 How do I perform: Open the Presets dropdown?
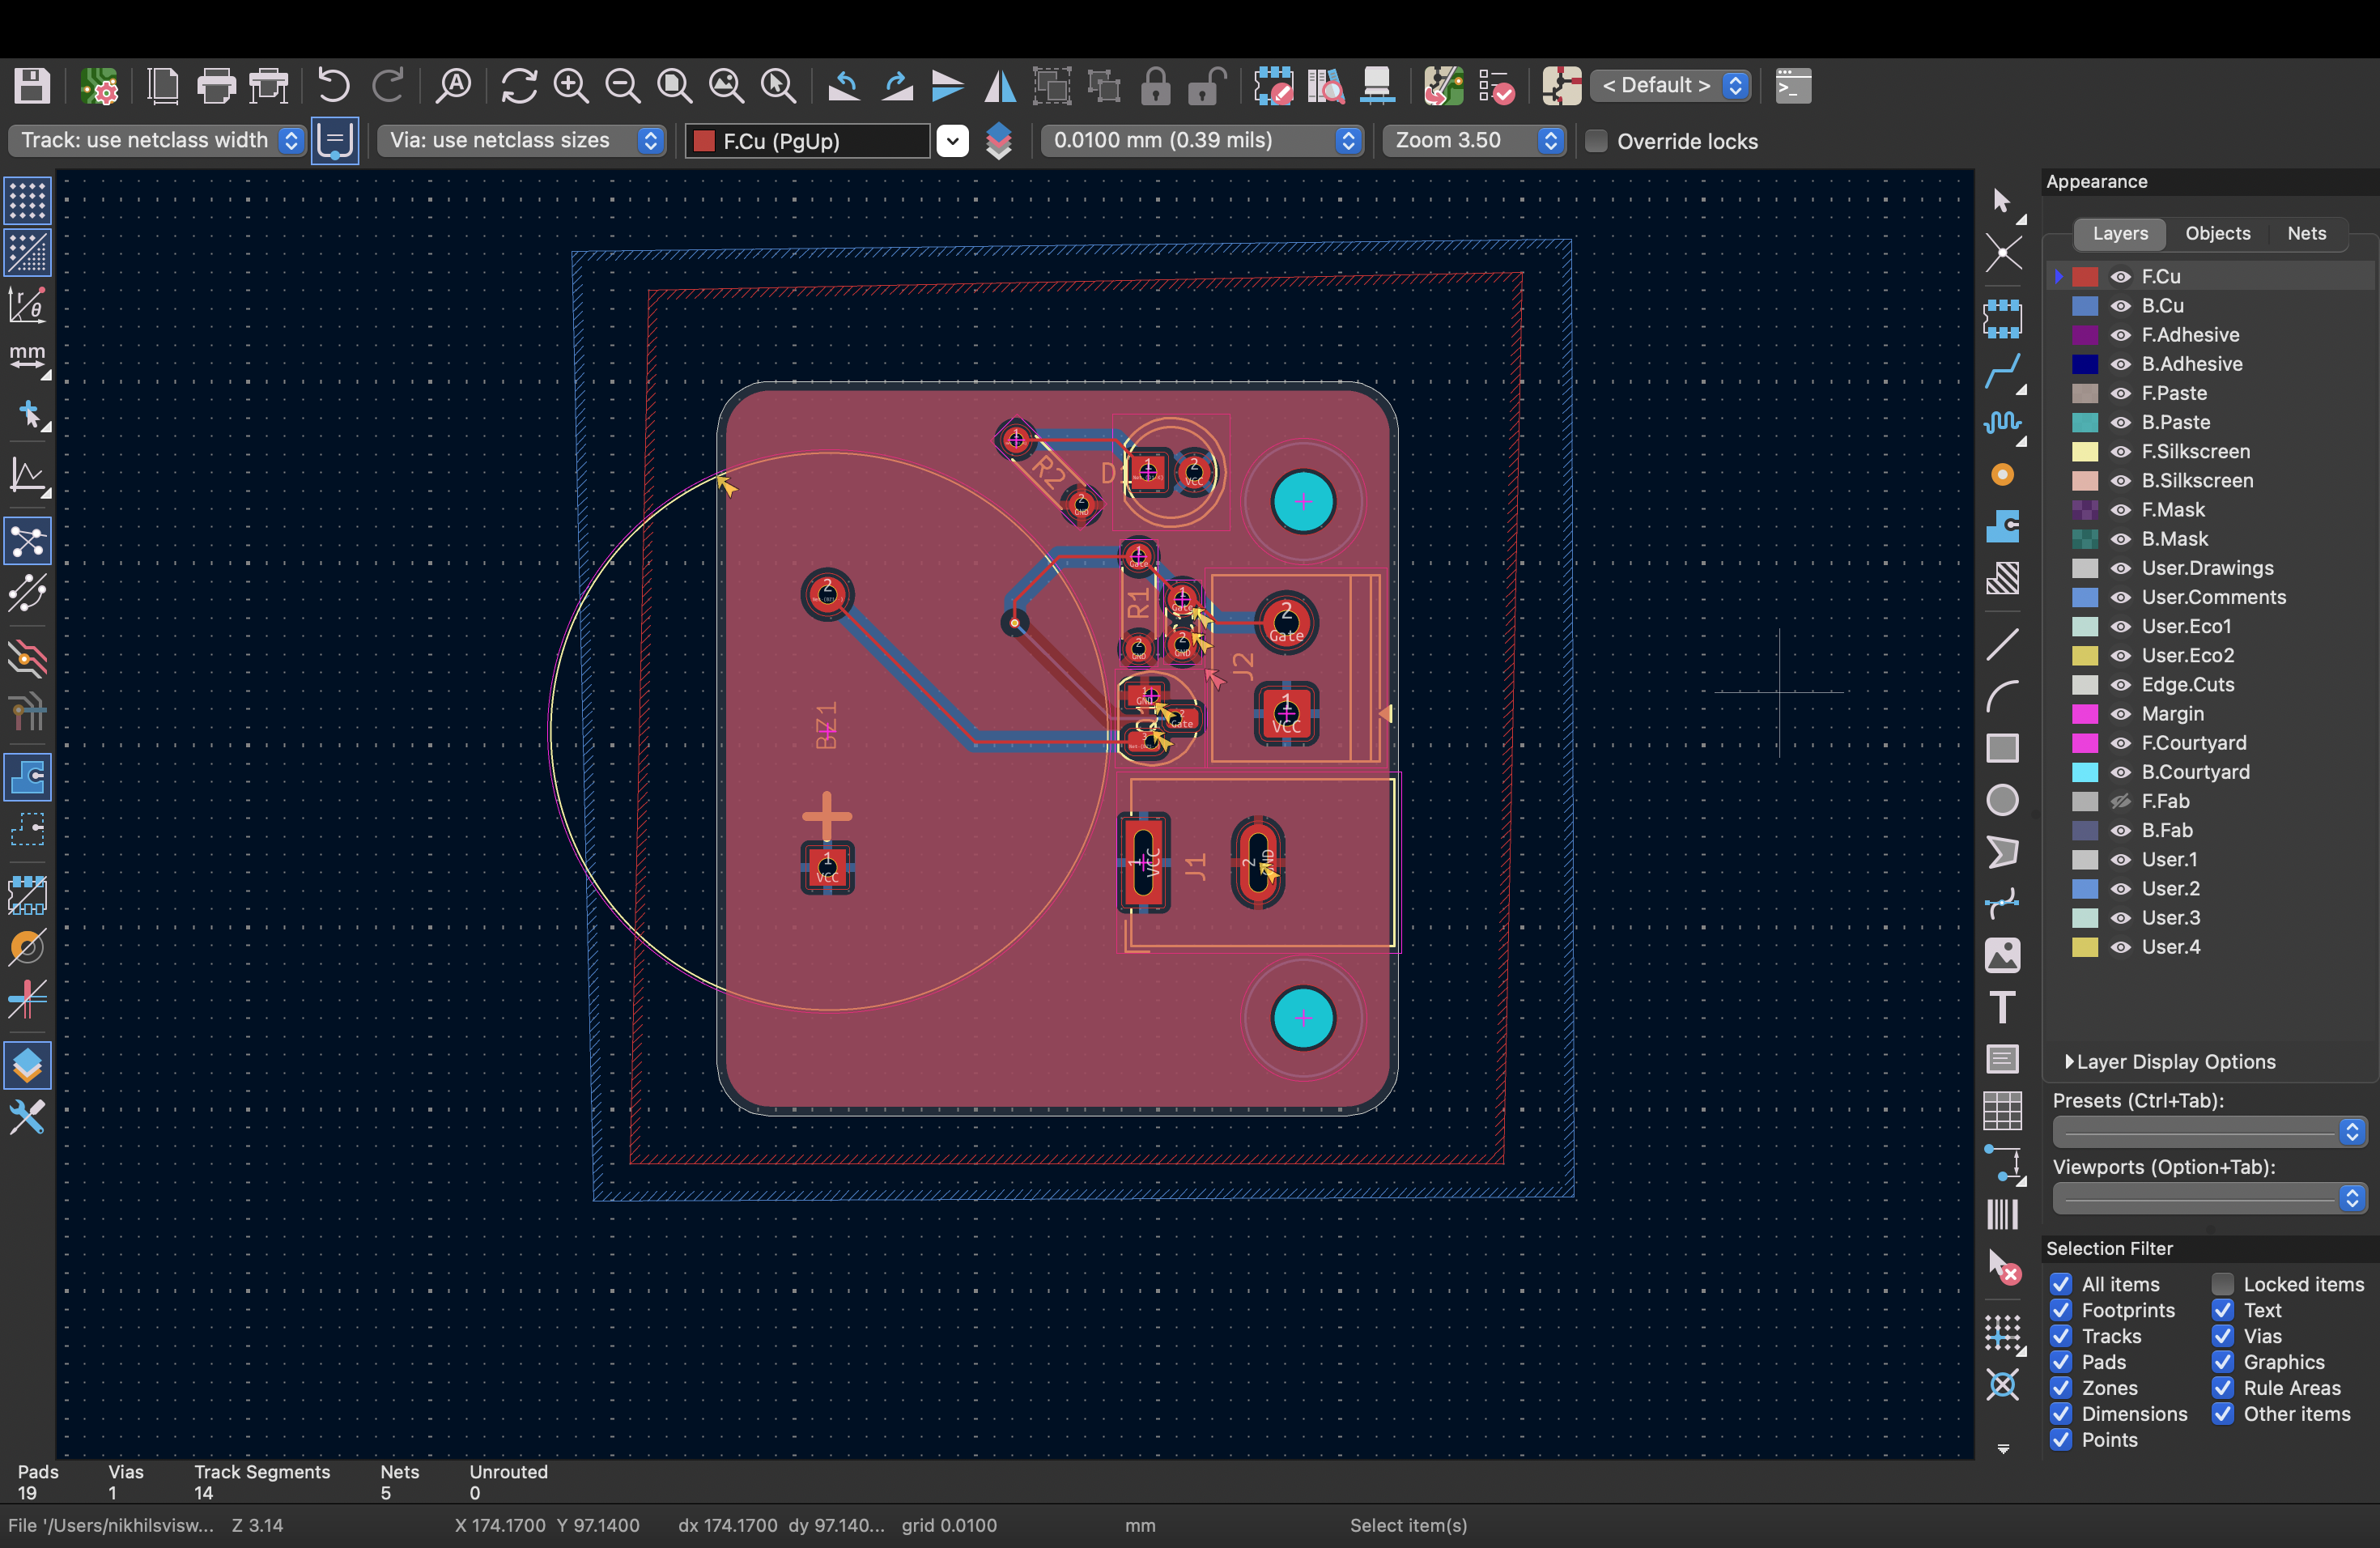[2209, 1131]
